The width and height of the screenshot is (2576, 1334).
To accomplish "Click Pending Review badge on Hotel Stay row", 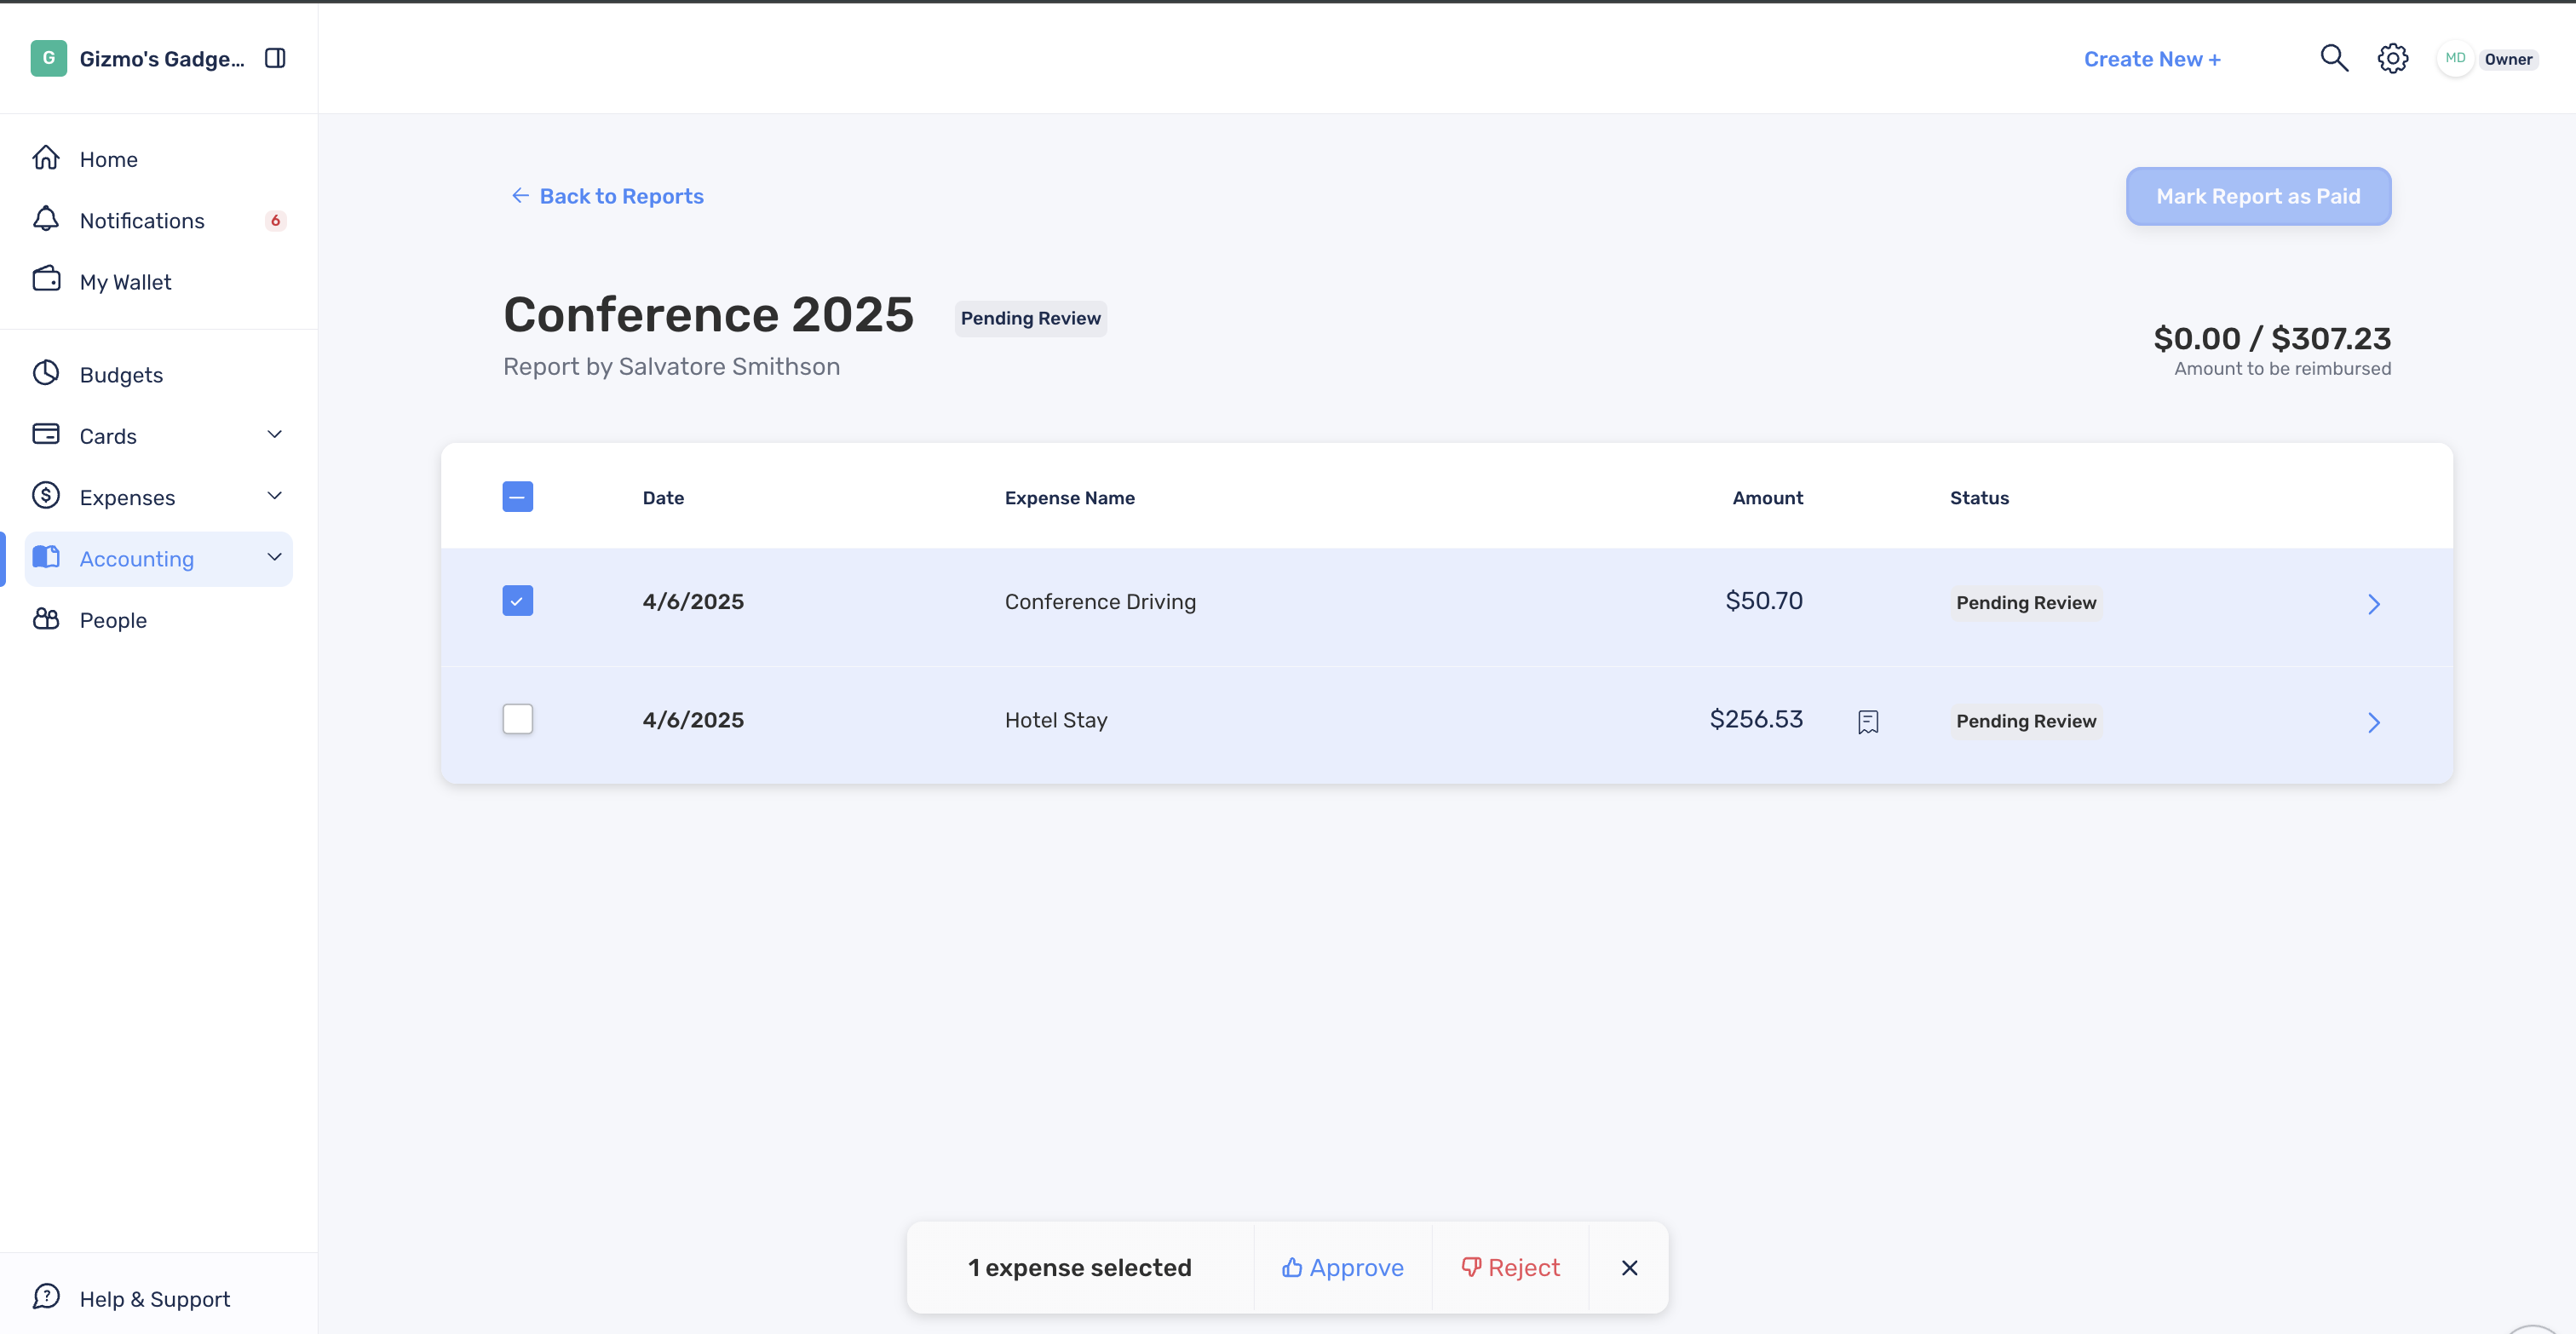I will coord(2026,721).
